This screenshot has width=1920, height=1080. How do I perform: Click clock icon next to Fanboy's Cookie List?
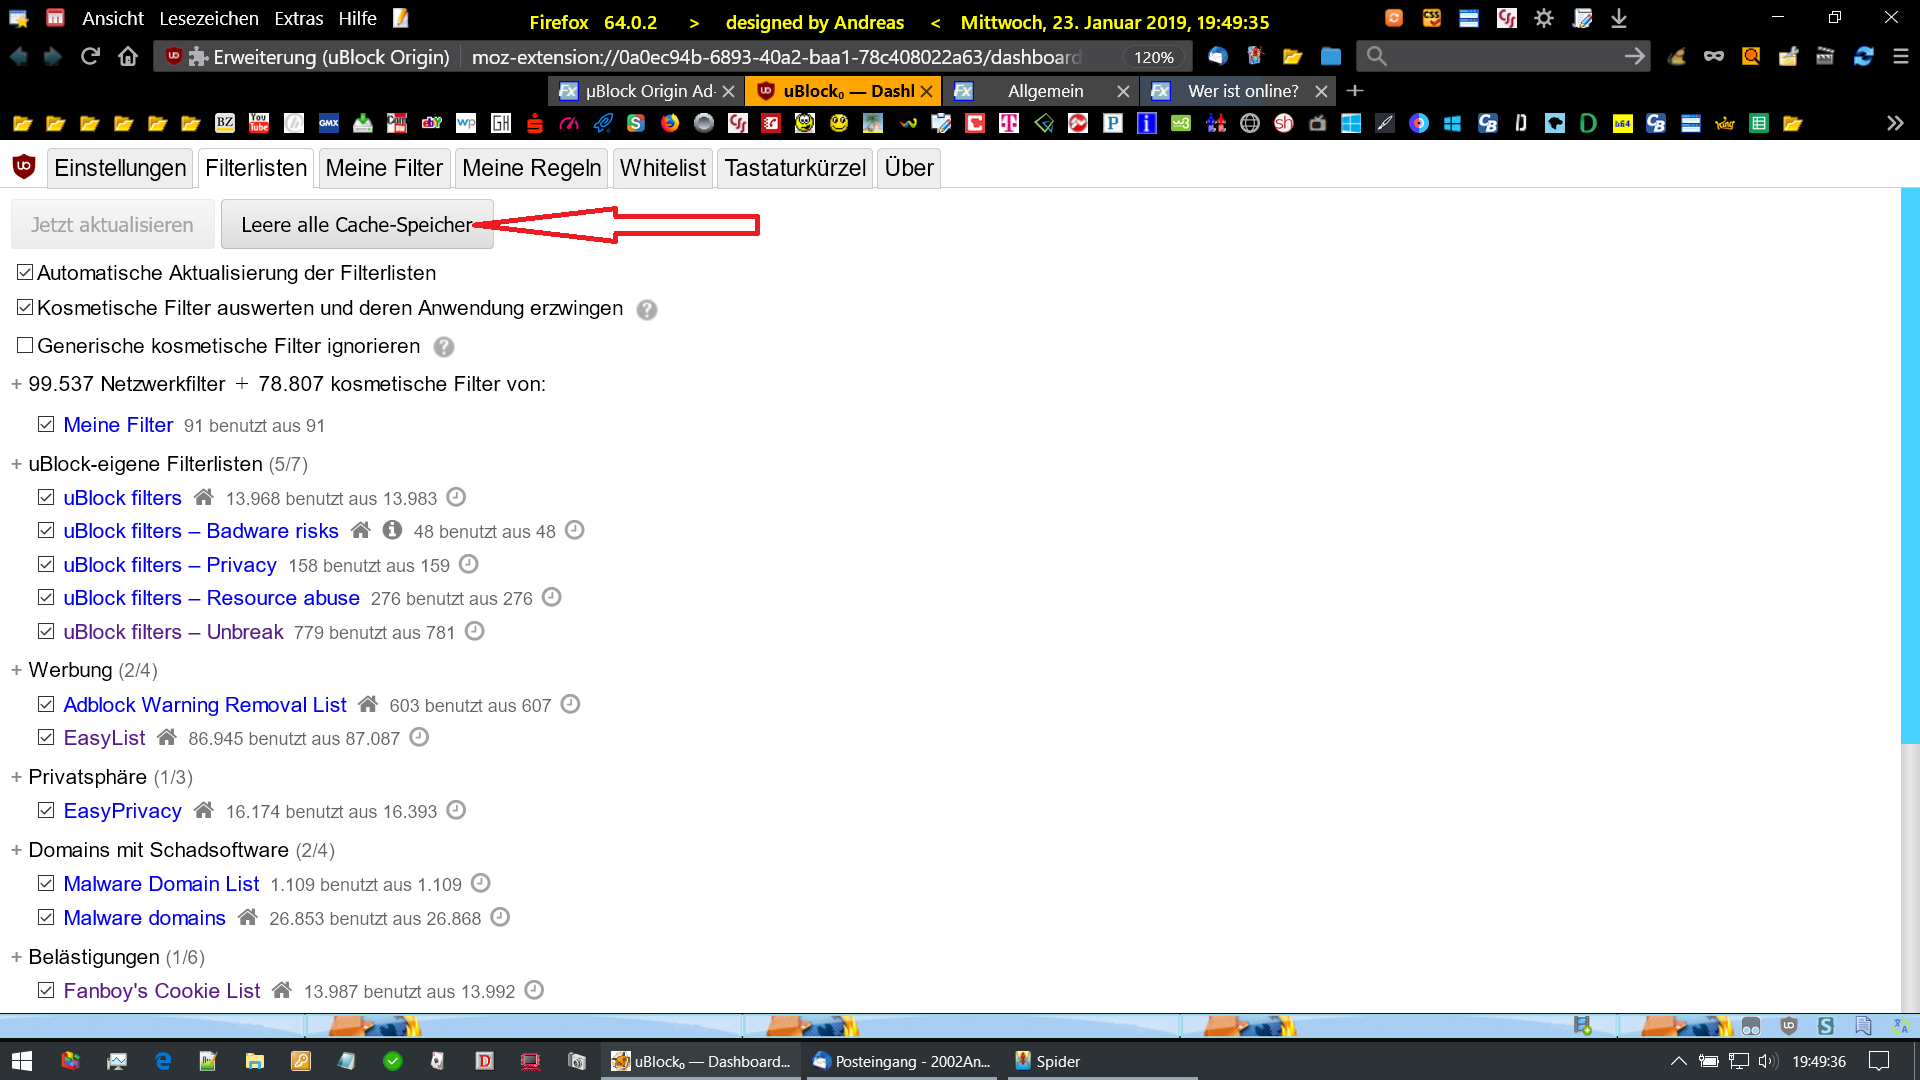click(x=534, y=990)
